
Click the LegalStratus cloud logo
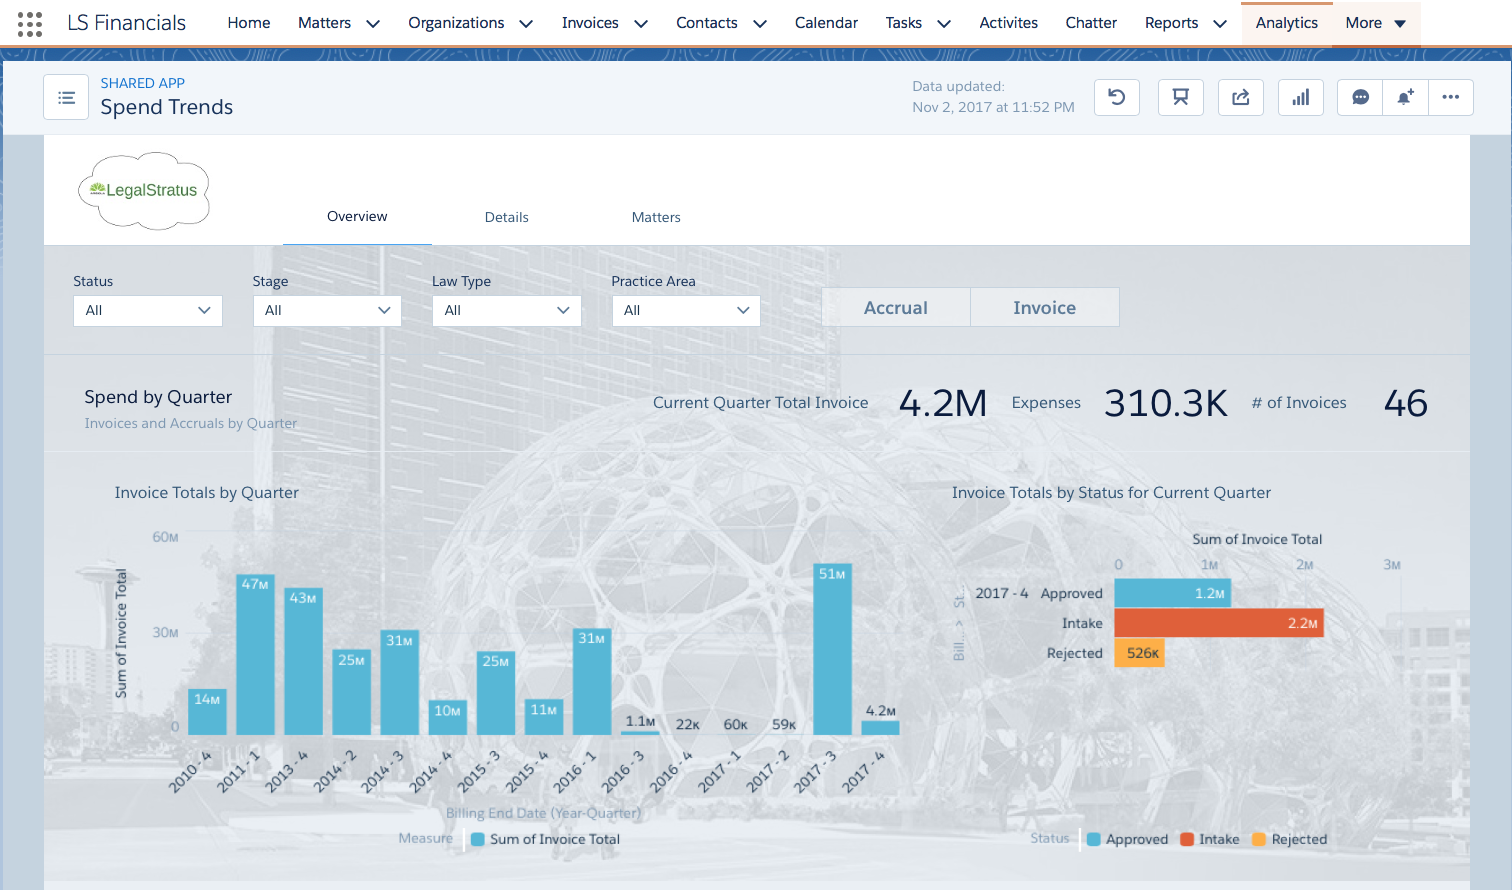click(x=144, y=191)
